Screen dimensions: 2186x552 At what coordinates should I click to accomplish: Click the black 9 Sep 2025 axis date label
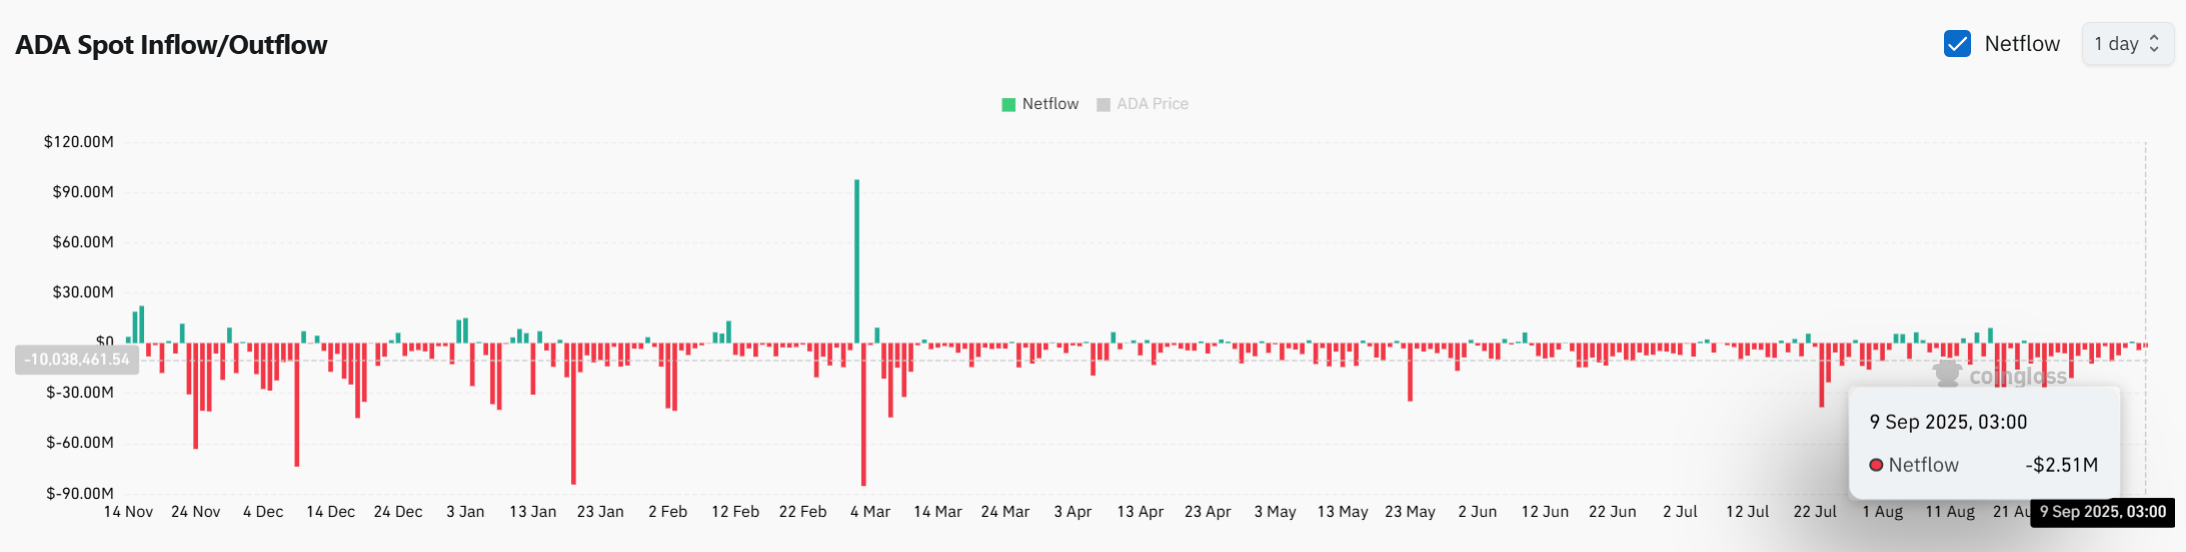click(2102, 512)
